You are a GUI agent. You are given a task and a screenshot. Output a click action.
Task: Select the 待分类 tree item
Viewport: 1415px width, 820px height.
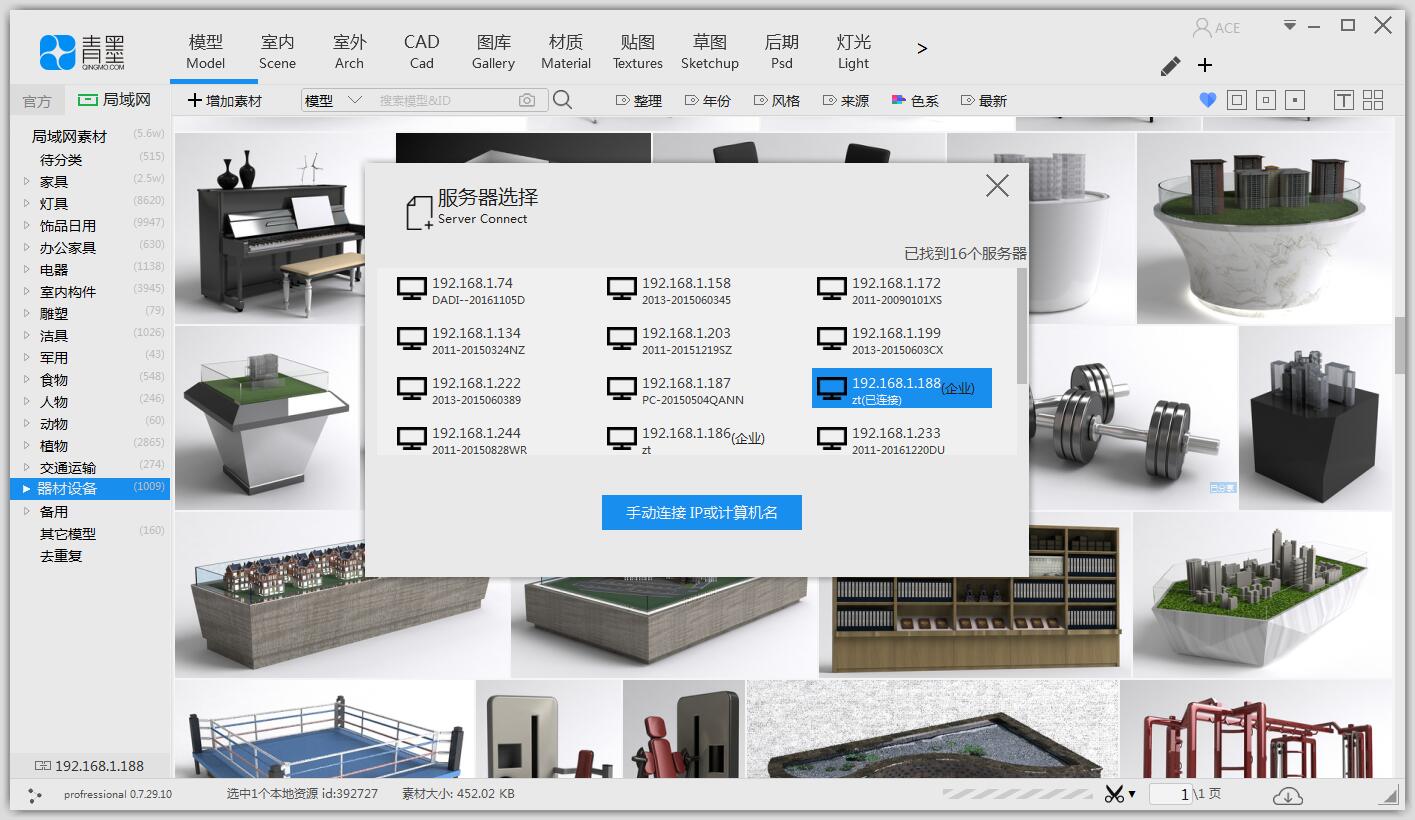click(61, 160)
